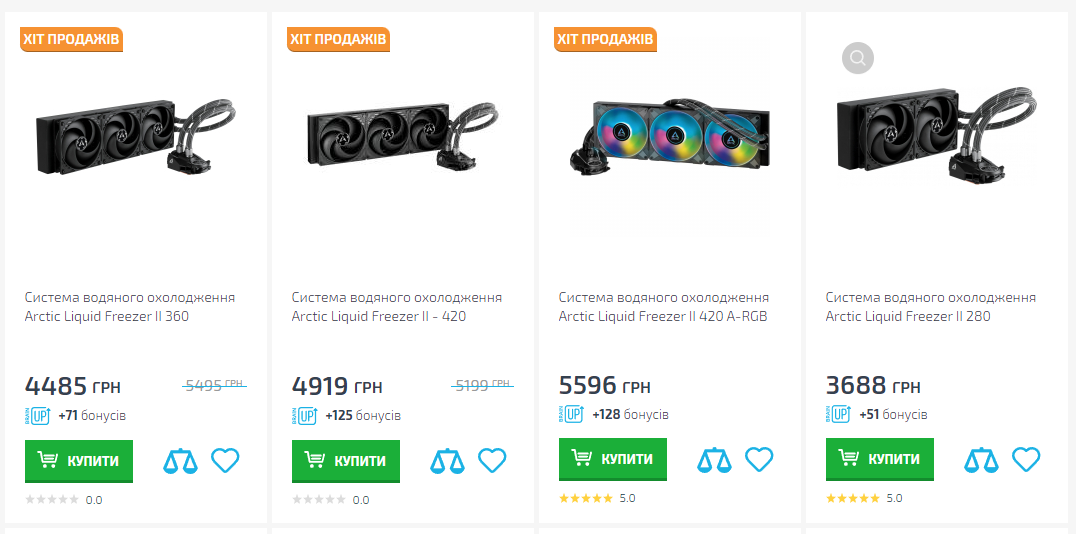1076x534 pixels.
Task: Add Liquid Freezer II 420 A-RGB to favorites
Action: coord(760,460)
